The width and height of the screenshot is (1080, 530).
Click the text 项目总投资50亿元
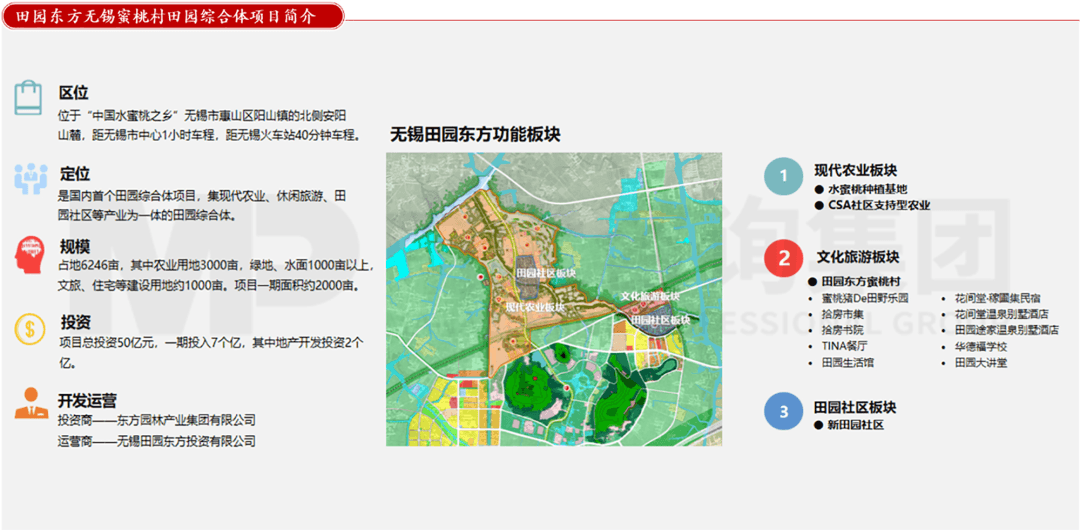pyautogui.click(x=110, y=342)
